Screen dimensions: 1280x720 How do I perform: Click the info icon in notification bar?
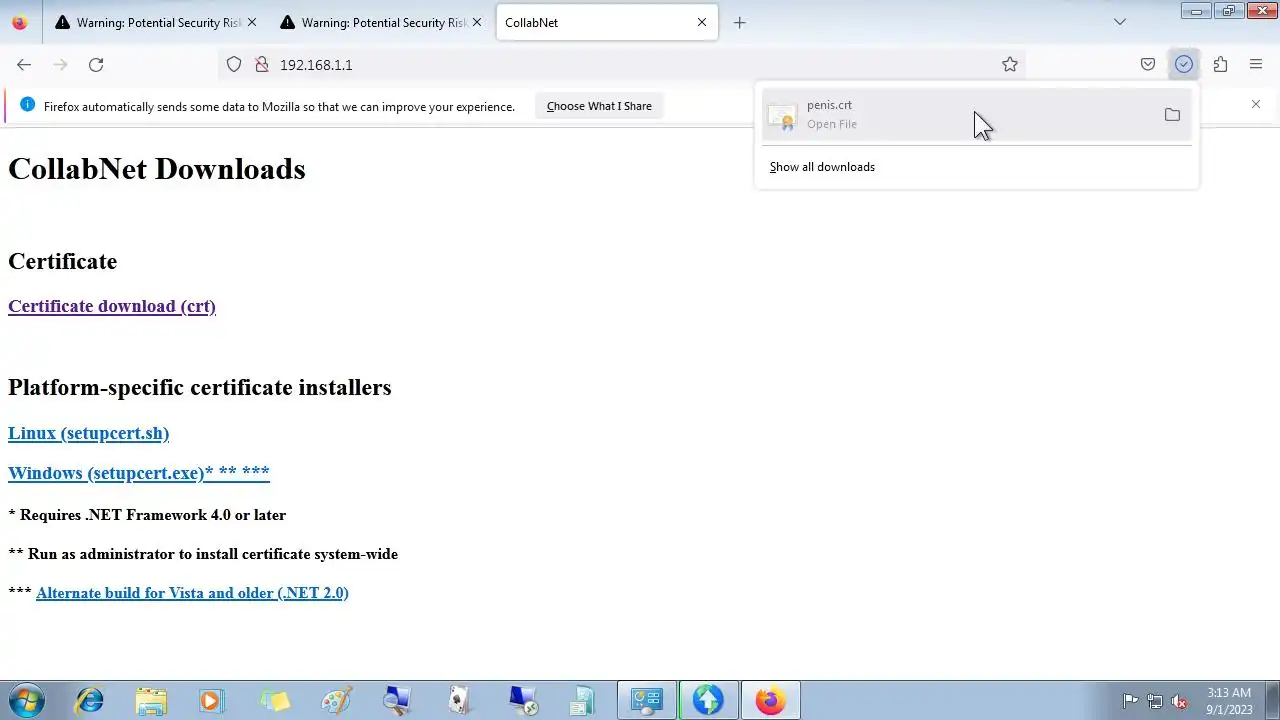pyautogui.click(x=27, y=105)
